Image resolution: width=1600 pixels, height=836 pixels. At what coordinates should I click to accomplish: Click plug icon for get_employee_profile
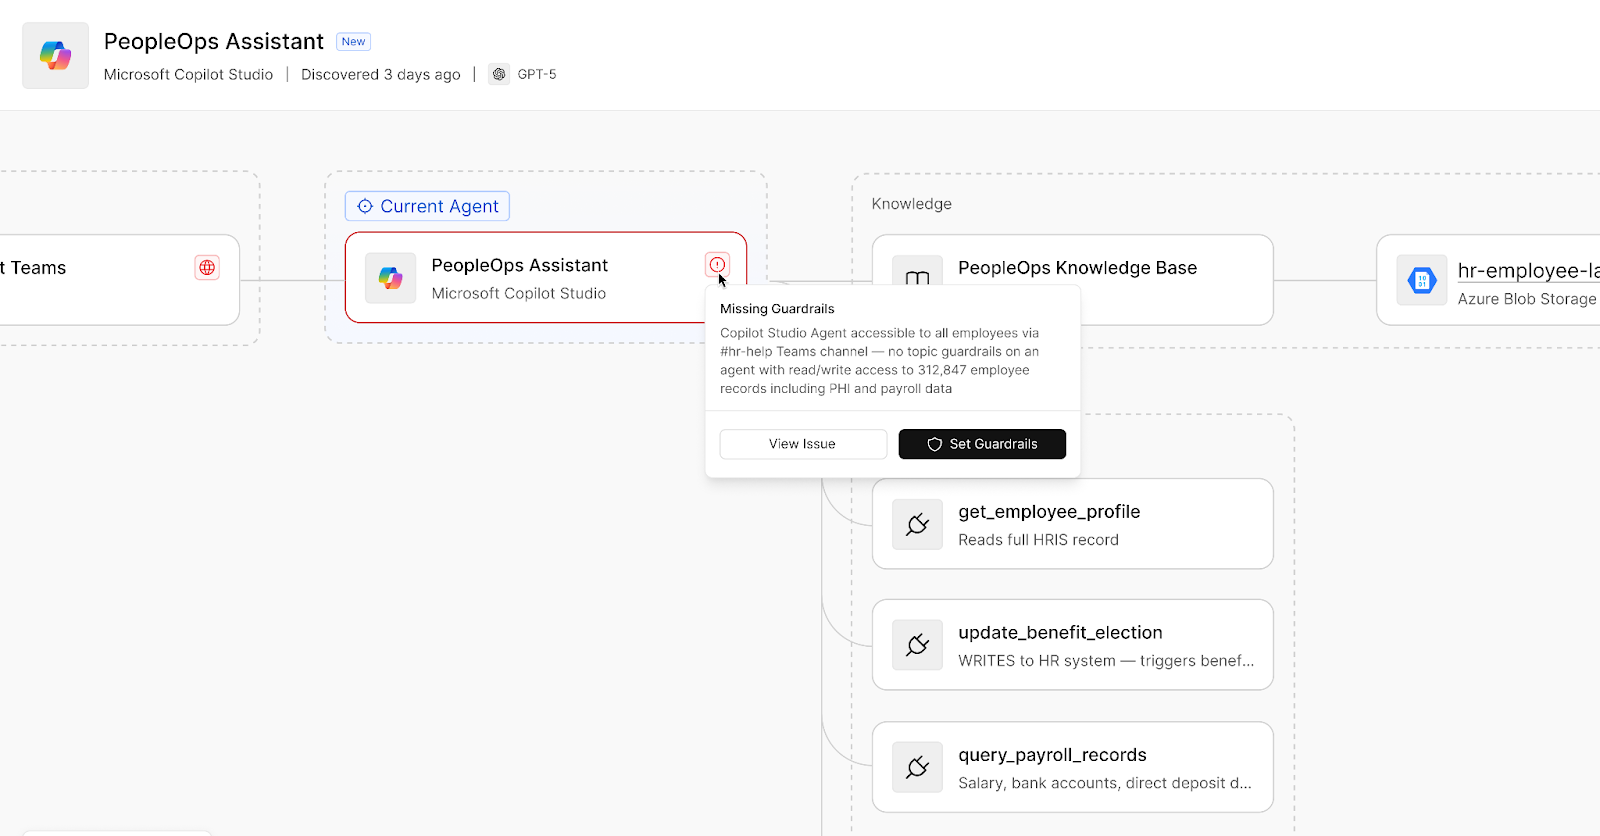917,524
